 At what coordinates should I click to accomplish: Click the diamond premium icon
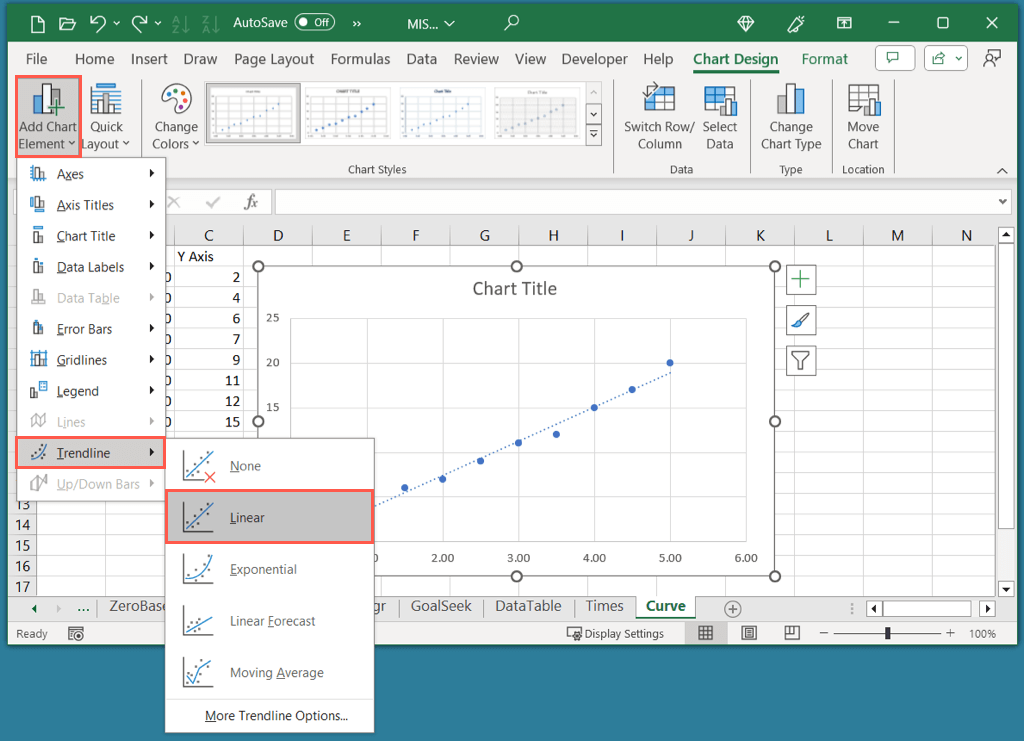coord(746,24)
